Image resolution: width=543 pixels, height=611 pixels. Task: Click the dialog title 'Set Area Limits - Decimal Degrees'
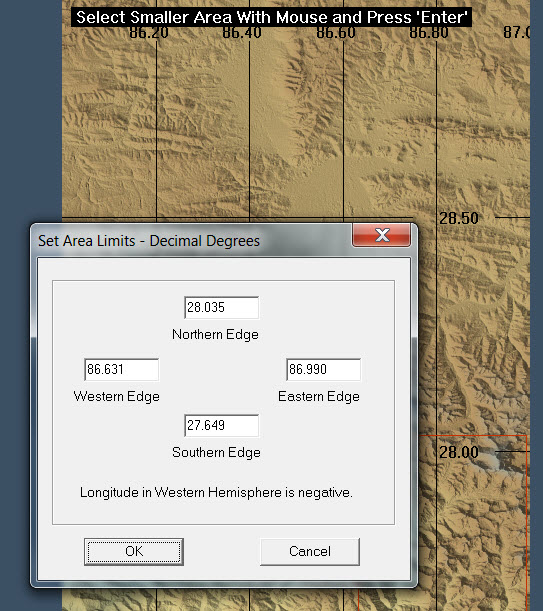click(x=149, y=241)
